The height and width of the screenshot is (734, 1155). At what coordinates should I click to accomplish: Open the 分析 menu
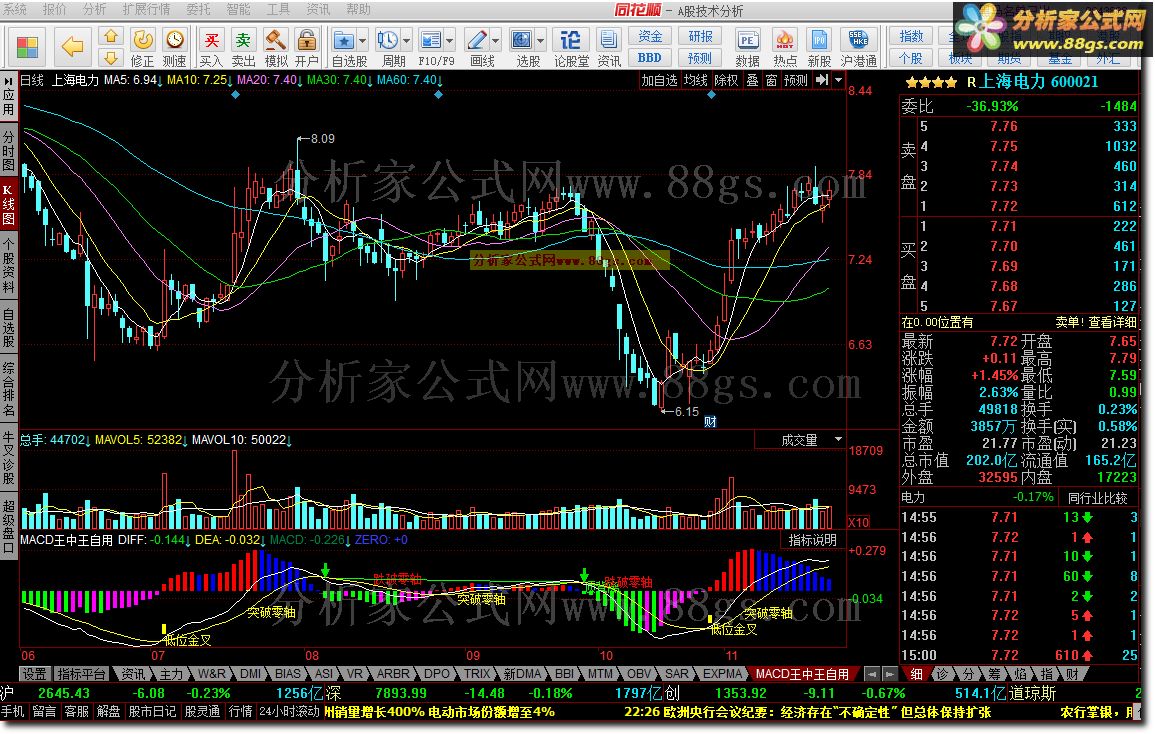[x=94, y=9]
